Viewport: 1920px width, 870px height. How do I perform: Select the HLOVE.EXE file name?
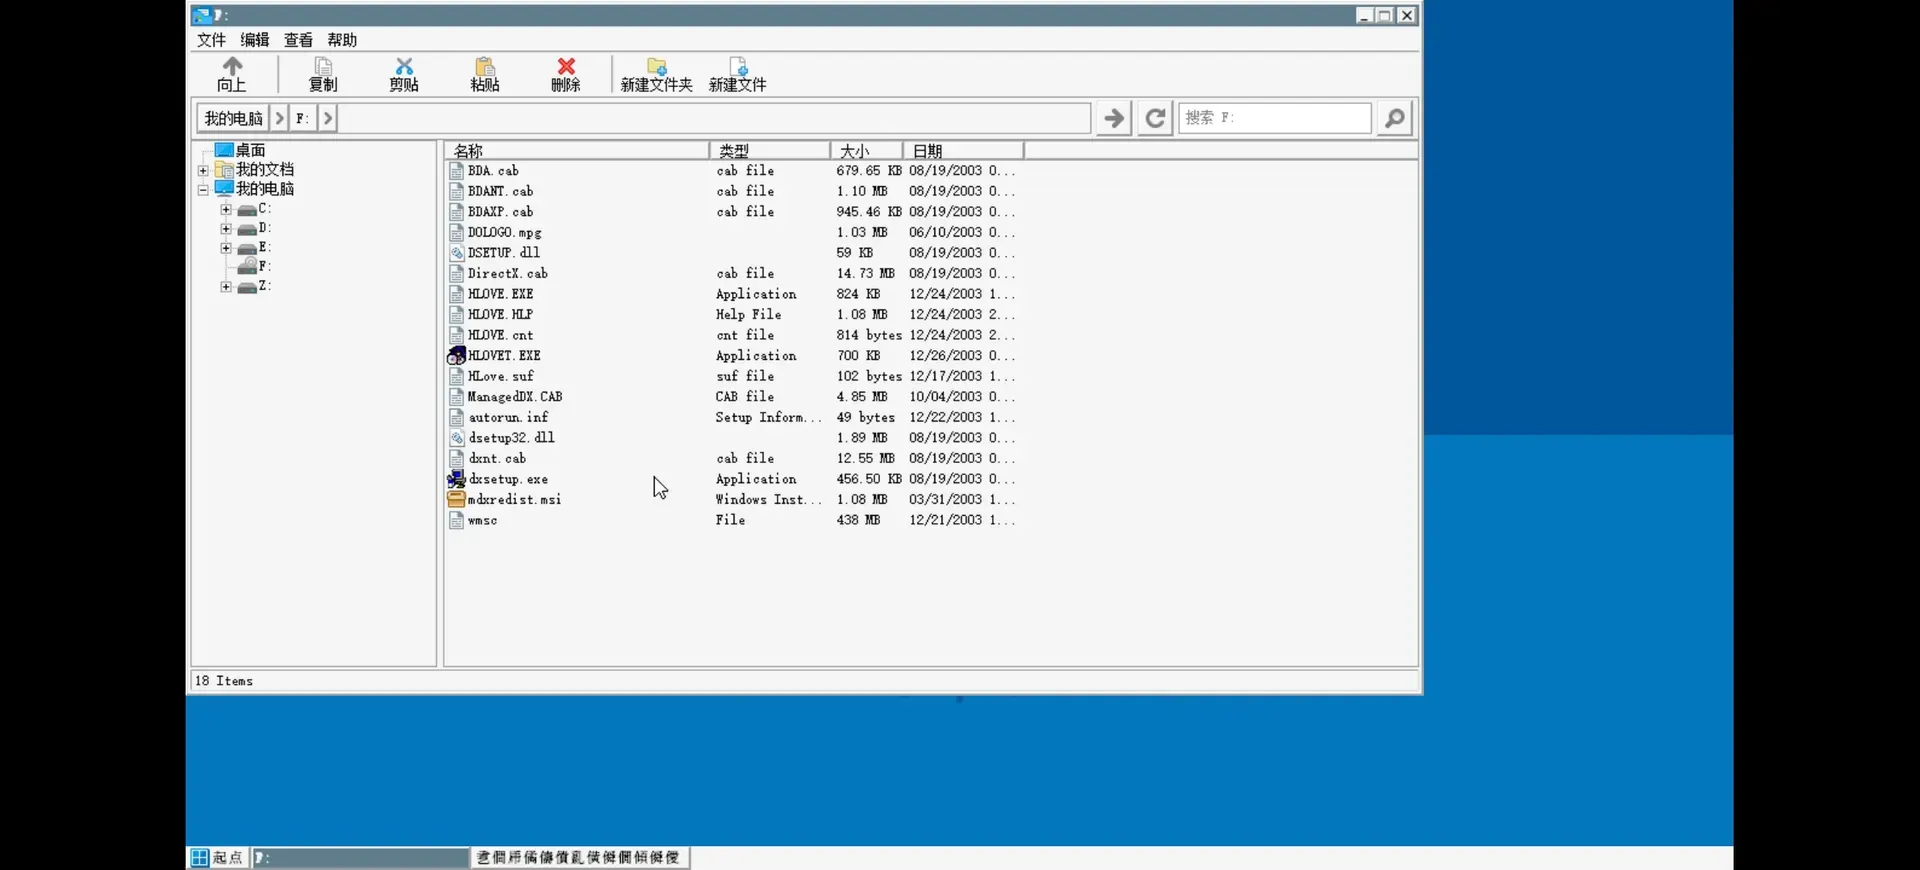click(x=500, y=294)
